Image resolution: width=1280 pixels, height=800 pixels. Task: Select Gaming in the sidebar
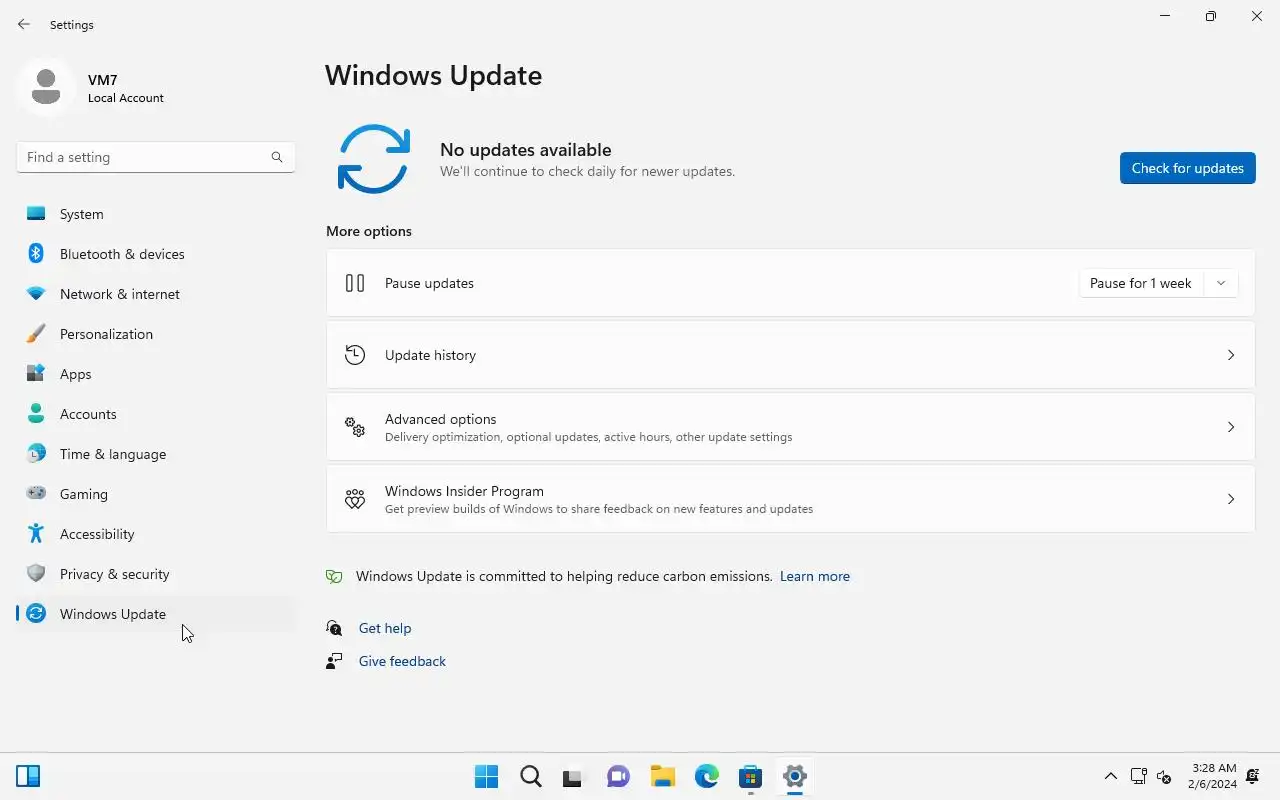(x=155, y=494)
